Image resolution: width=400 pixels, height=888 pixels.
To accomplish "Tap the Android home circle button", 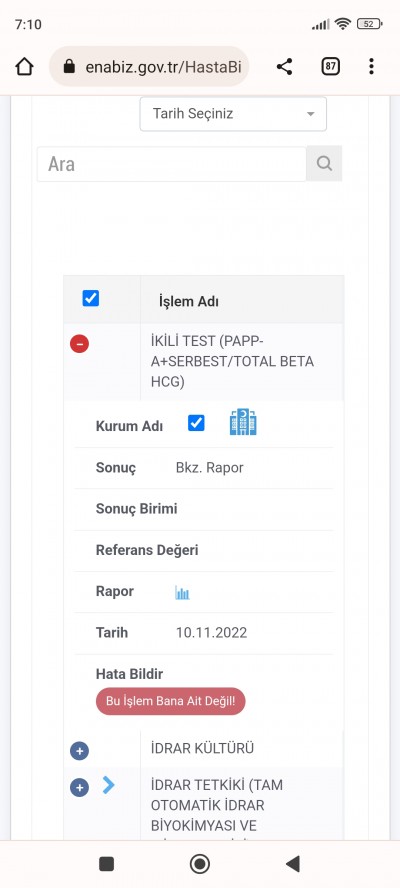I will tap(199, 864).
